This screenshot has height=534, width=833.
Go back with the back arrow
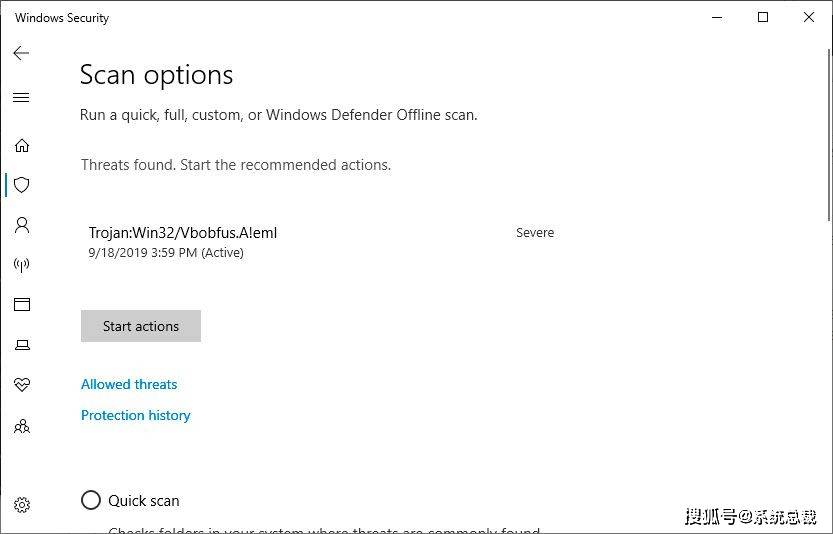(x=21, y=53)
